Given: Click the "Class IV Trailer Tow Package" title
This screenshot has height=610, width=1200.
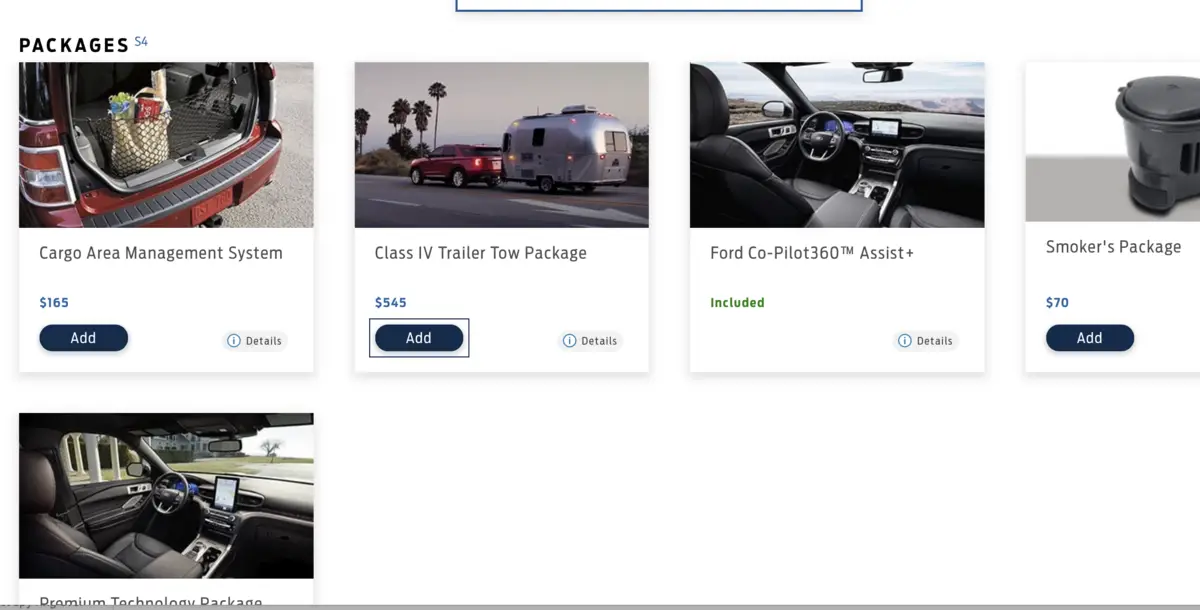Looking at the screenshot, I should [481, 253].
